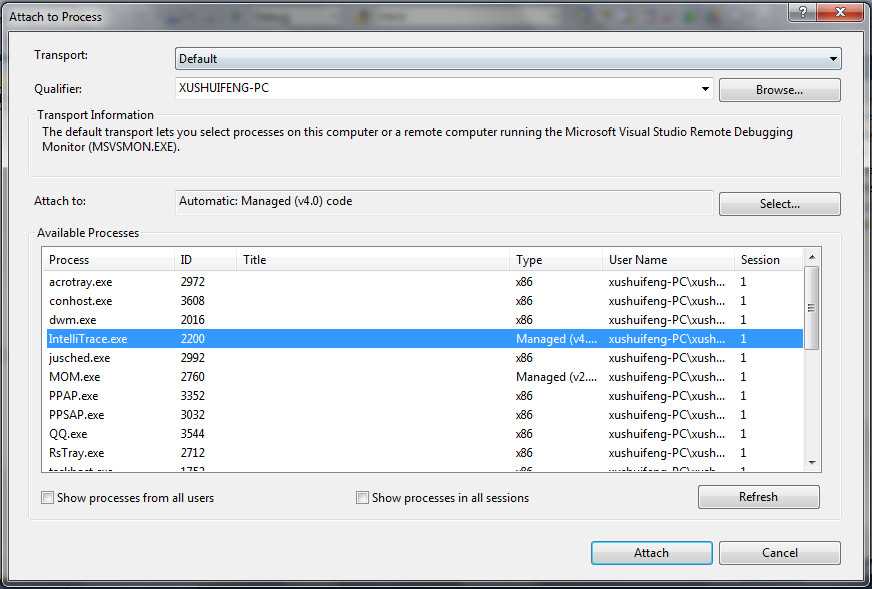Click process ID 3352
The image size is (872, 589).
[x=192, y=395]
